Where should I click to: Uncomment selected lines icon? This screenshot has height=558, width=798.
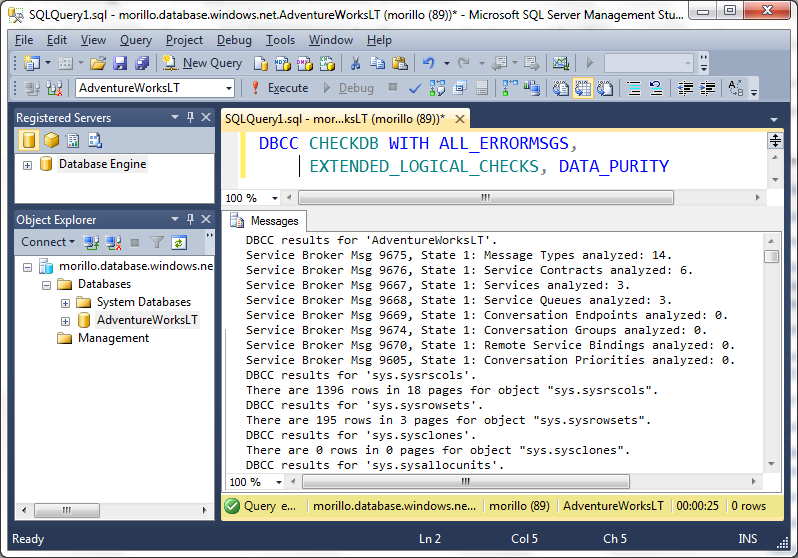click(657, 88)
